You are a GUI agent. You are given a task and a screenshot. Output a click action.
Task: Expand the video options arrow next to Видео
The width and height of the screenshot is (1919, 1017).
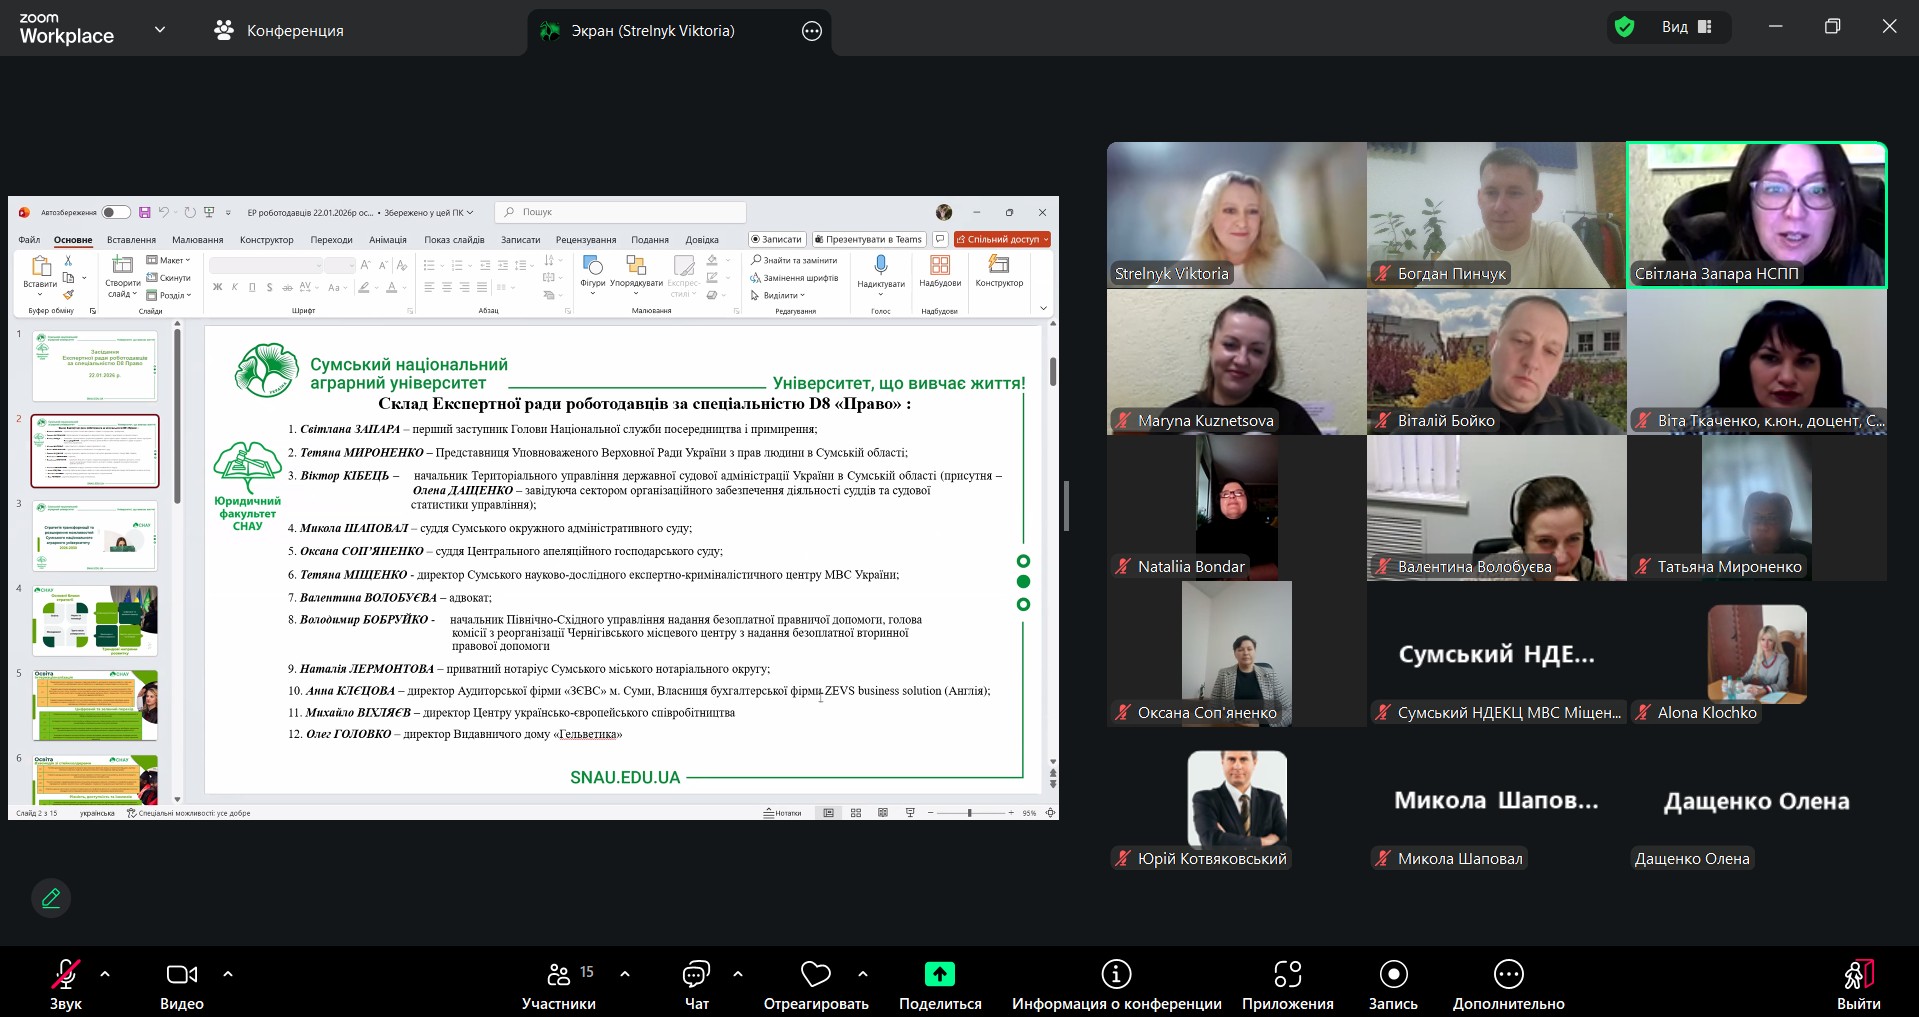pos(228,973)
